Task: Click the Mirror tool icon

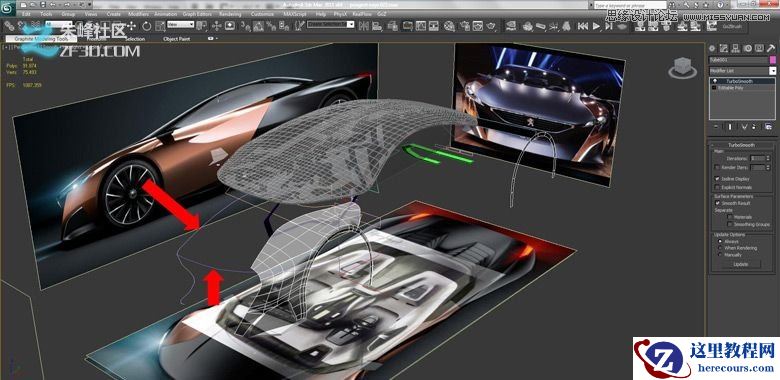Action: (365, 25)
